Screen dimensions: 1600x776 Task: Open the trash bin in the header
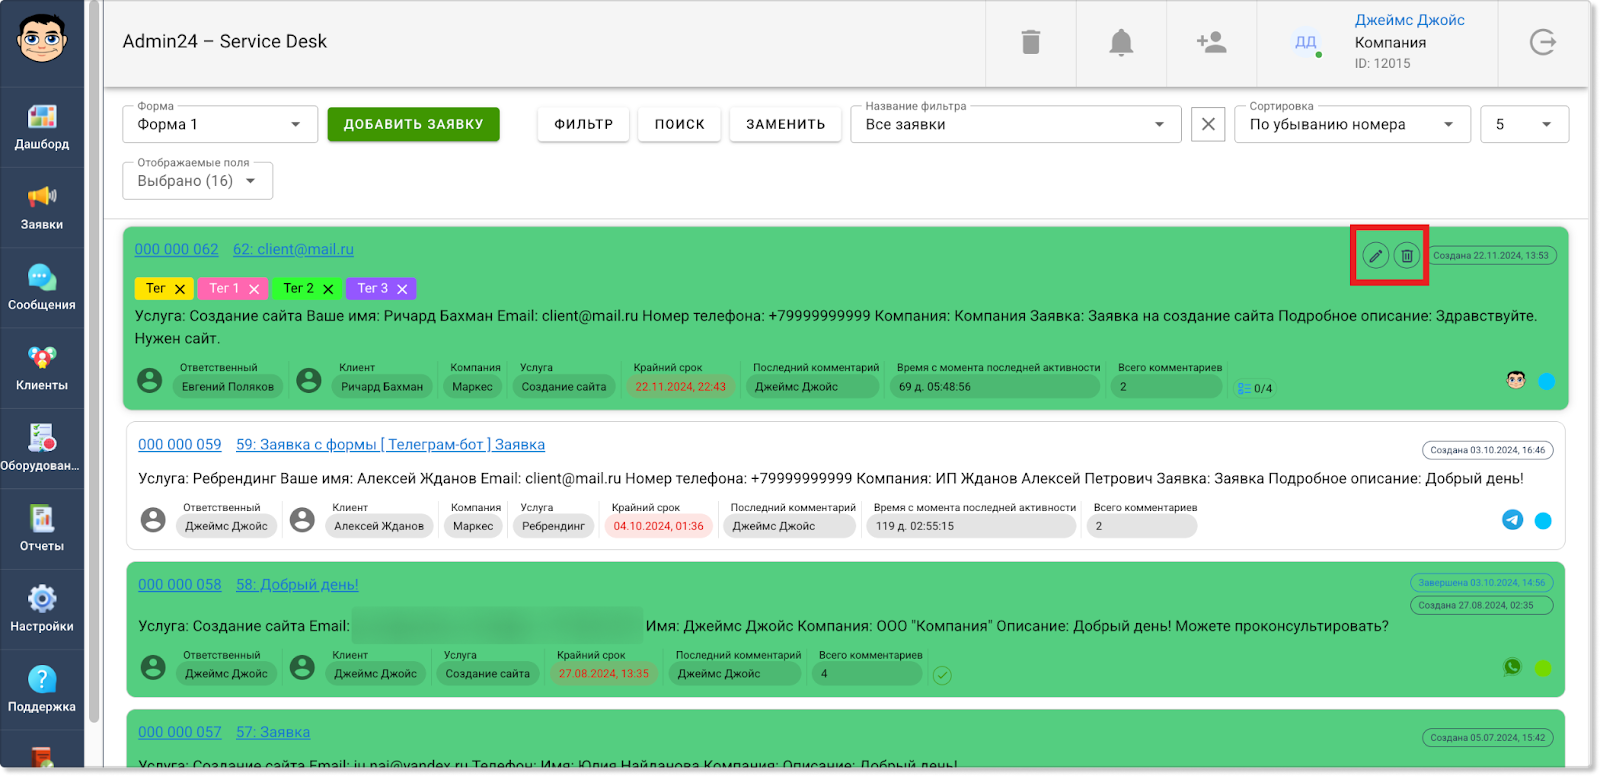[x=1031, y=42]
